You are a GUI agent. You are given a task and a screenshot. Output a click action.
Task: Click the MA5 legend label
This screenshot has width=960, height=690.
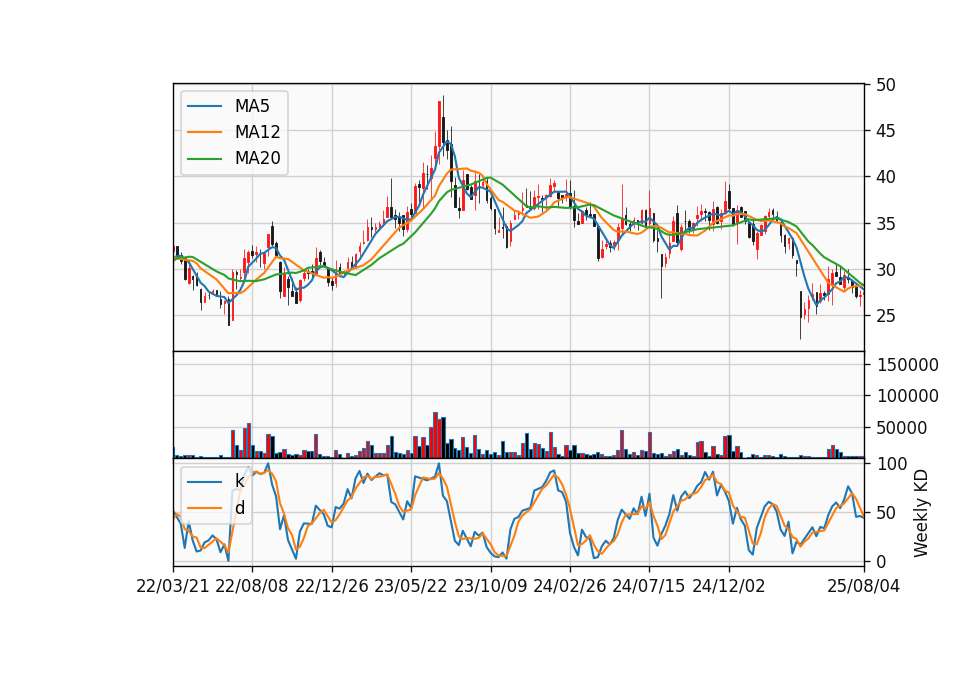coord(252,106)
